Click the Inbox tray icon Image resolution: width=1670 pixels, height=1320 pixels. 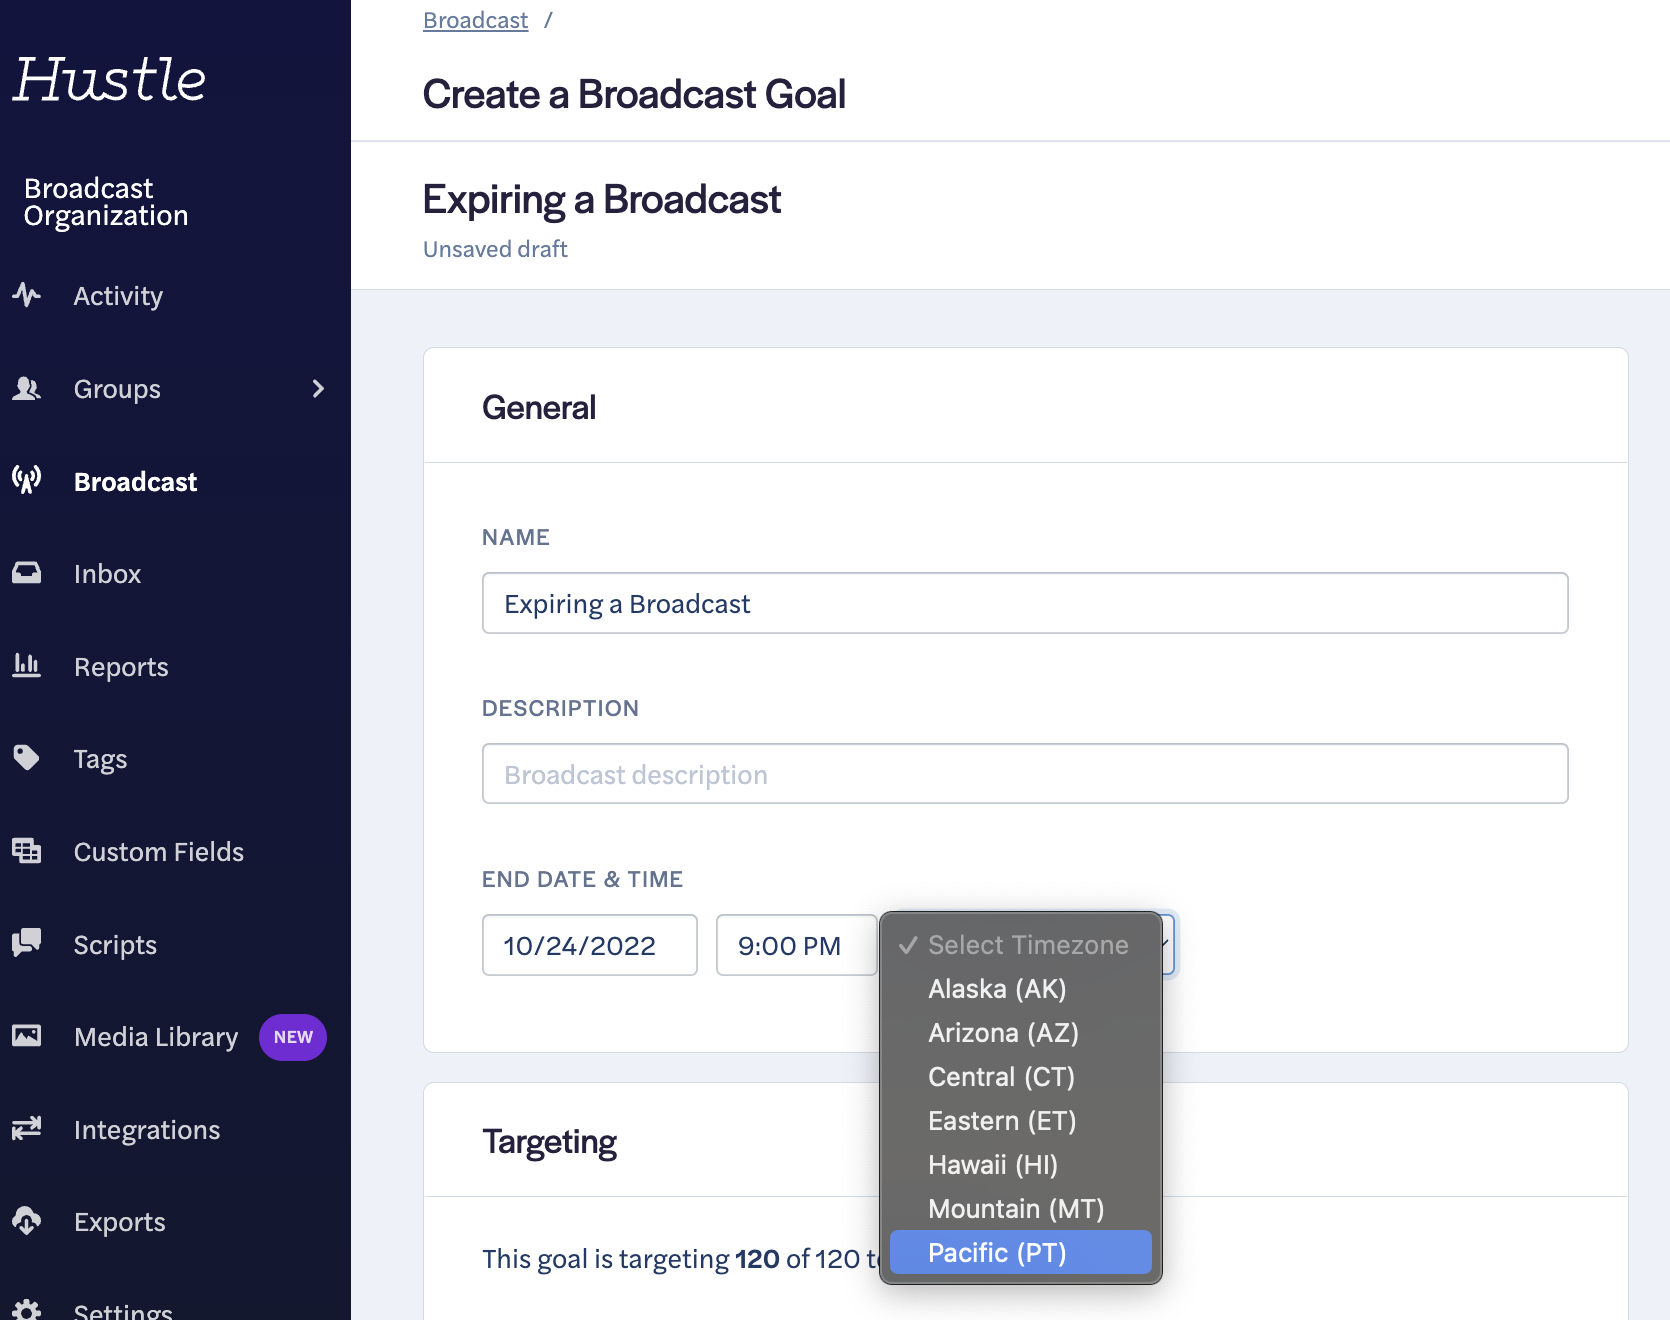tap(27, 573)
